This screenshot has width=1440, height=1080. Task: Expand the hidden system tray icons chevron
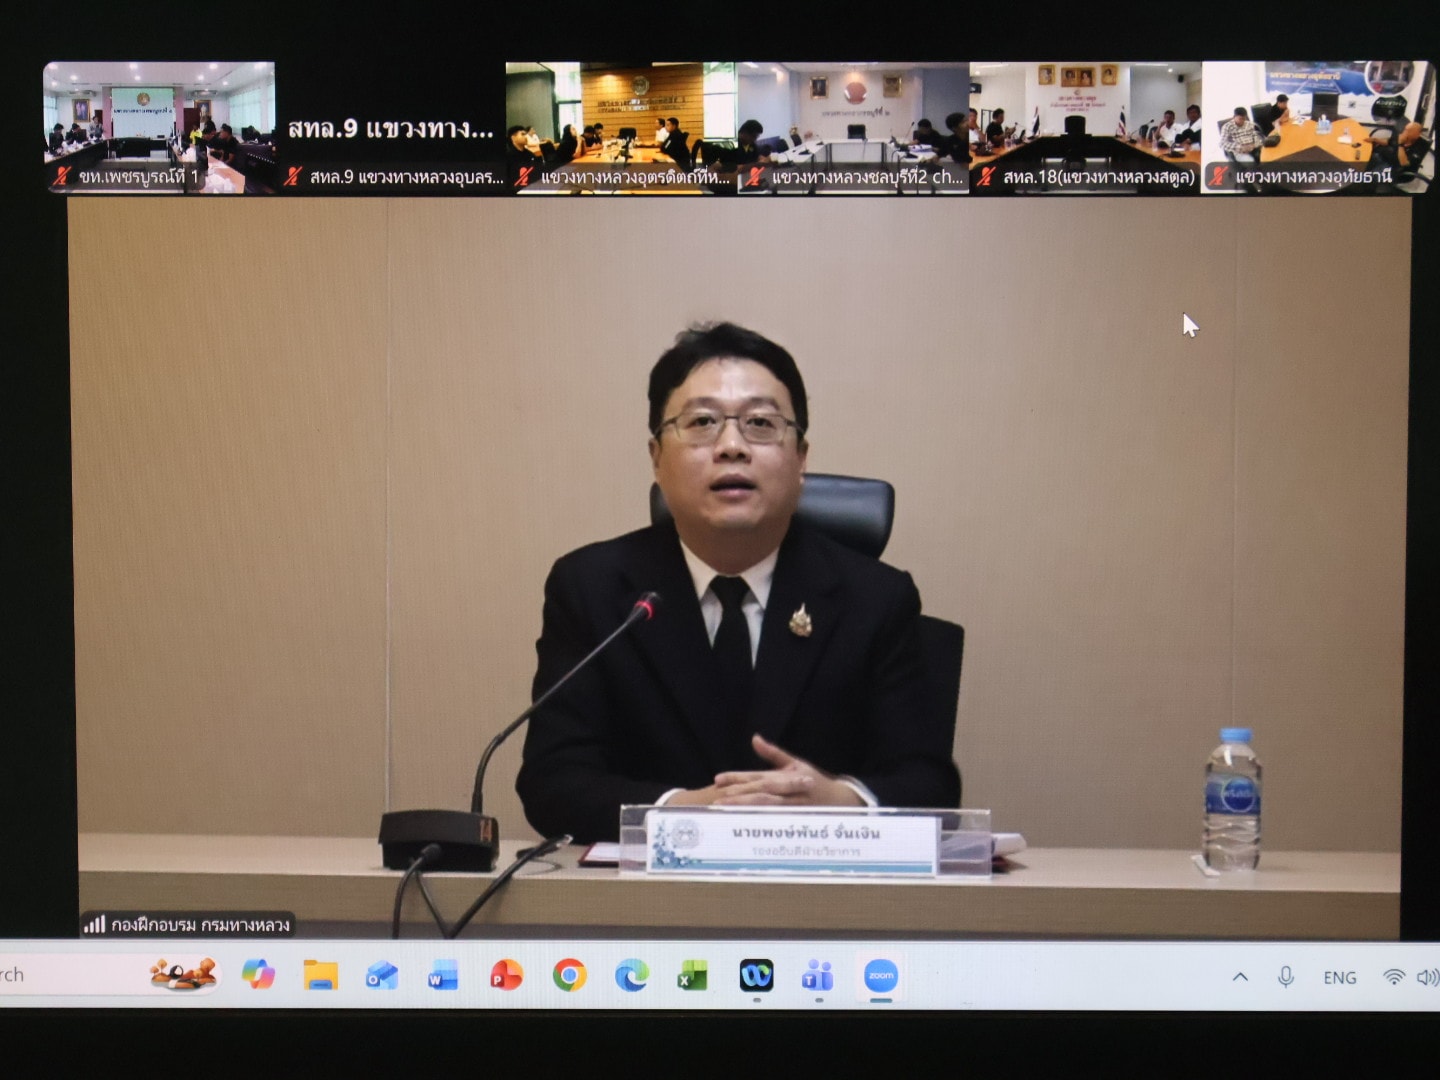pos(1240,977)
